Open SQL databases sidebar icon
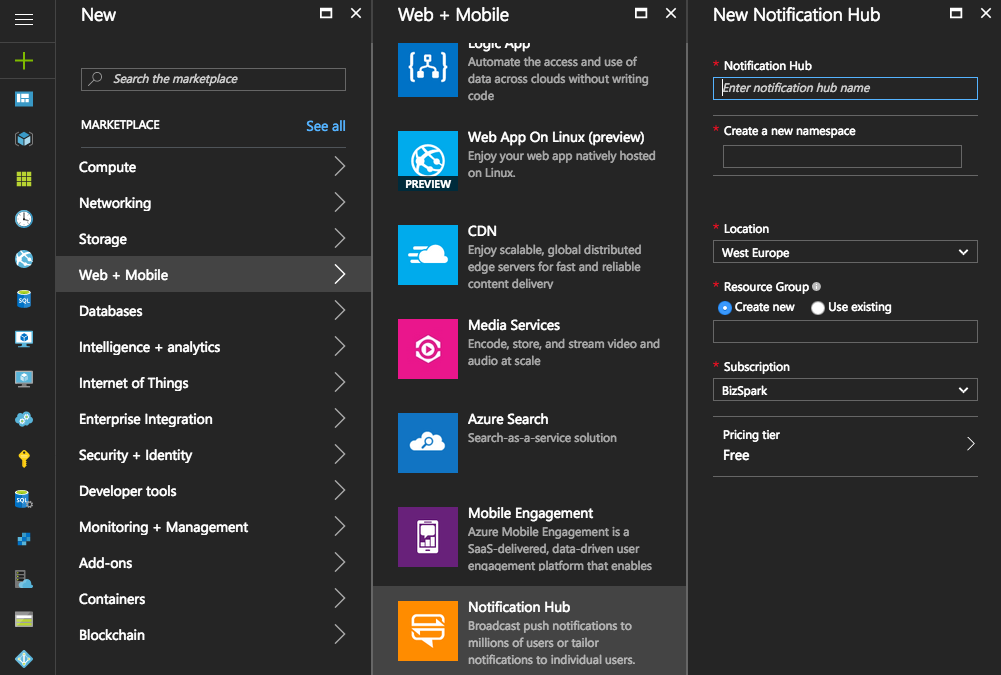Screen dimensions: 1001x675 point(24,299)
